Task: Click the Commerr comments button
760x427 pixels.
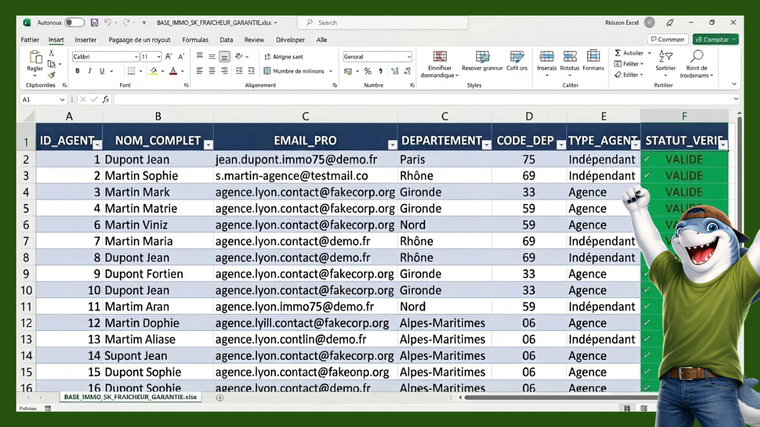Action: pyautogui.click(x=667, y=40)
